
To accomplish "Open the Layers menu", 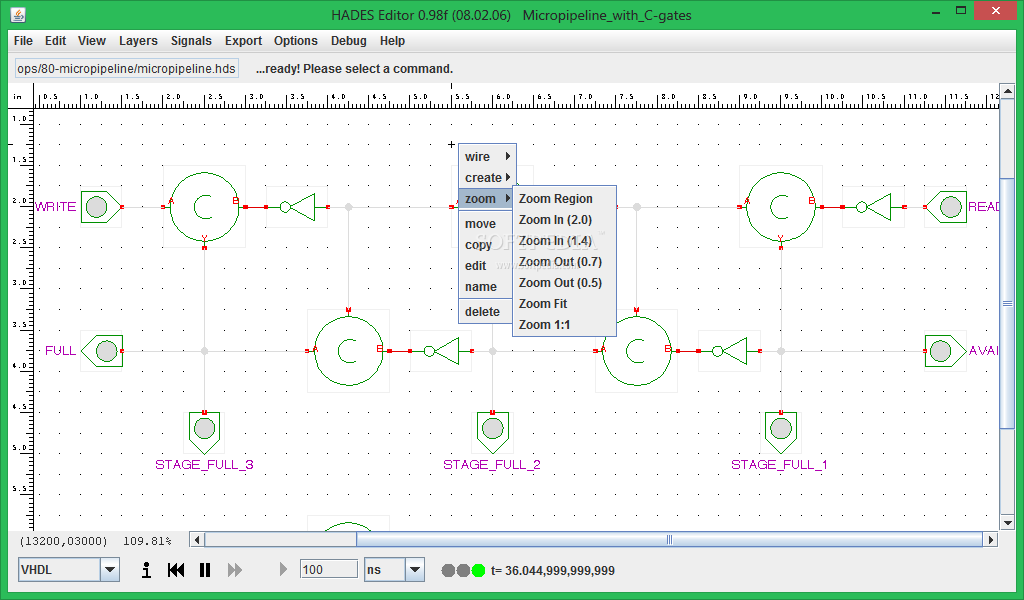I will click(138, 40).
